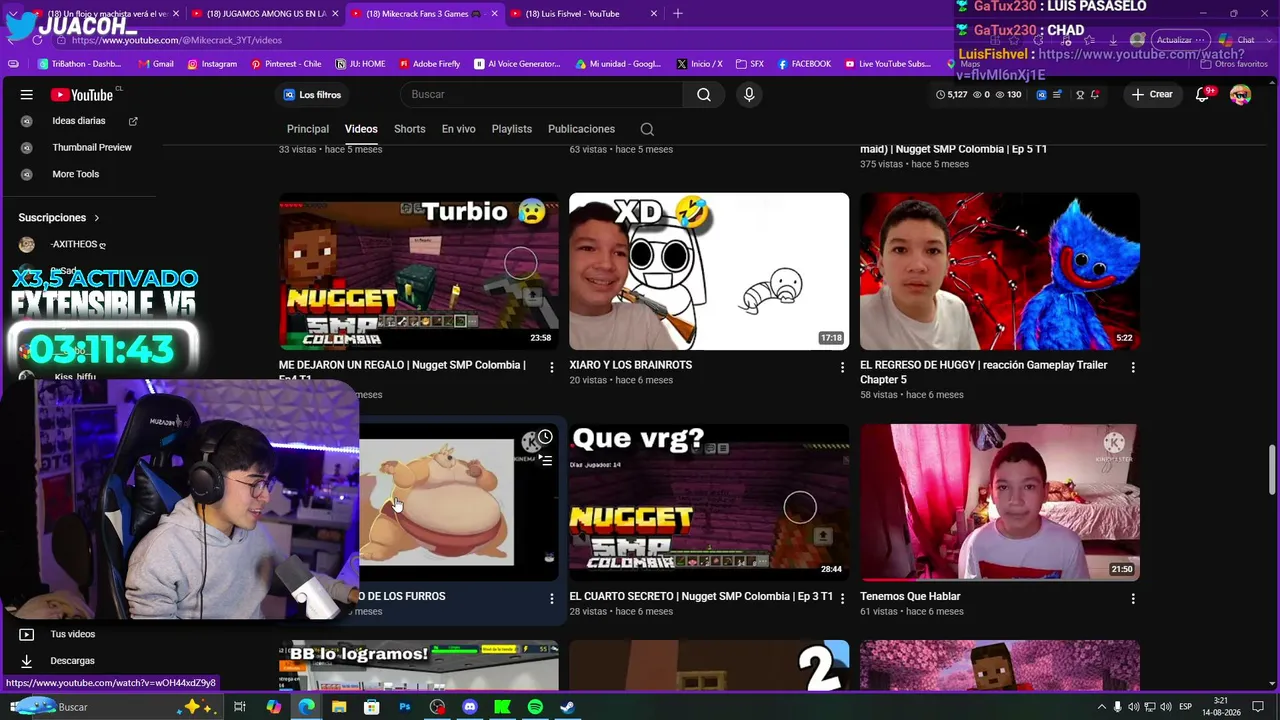1280x720 pixels.
Task: Add furros video to Watch Later
Action: (545, 437)
